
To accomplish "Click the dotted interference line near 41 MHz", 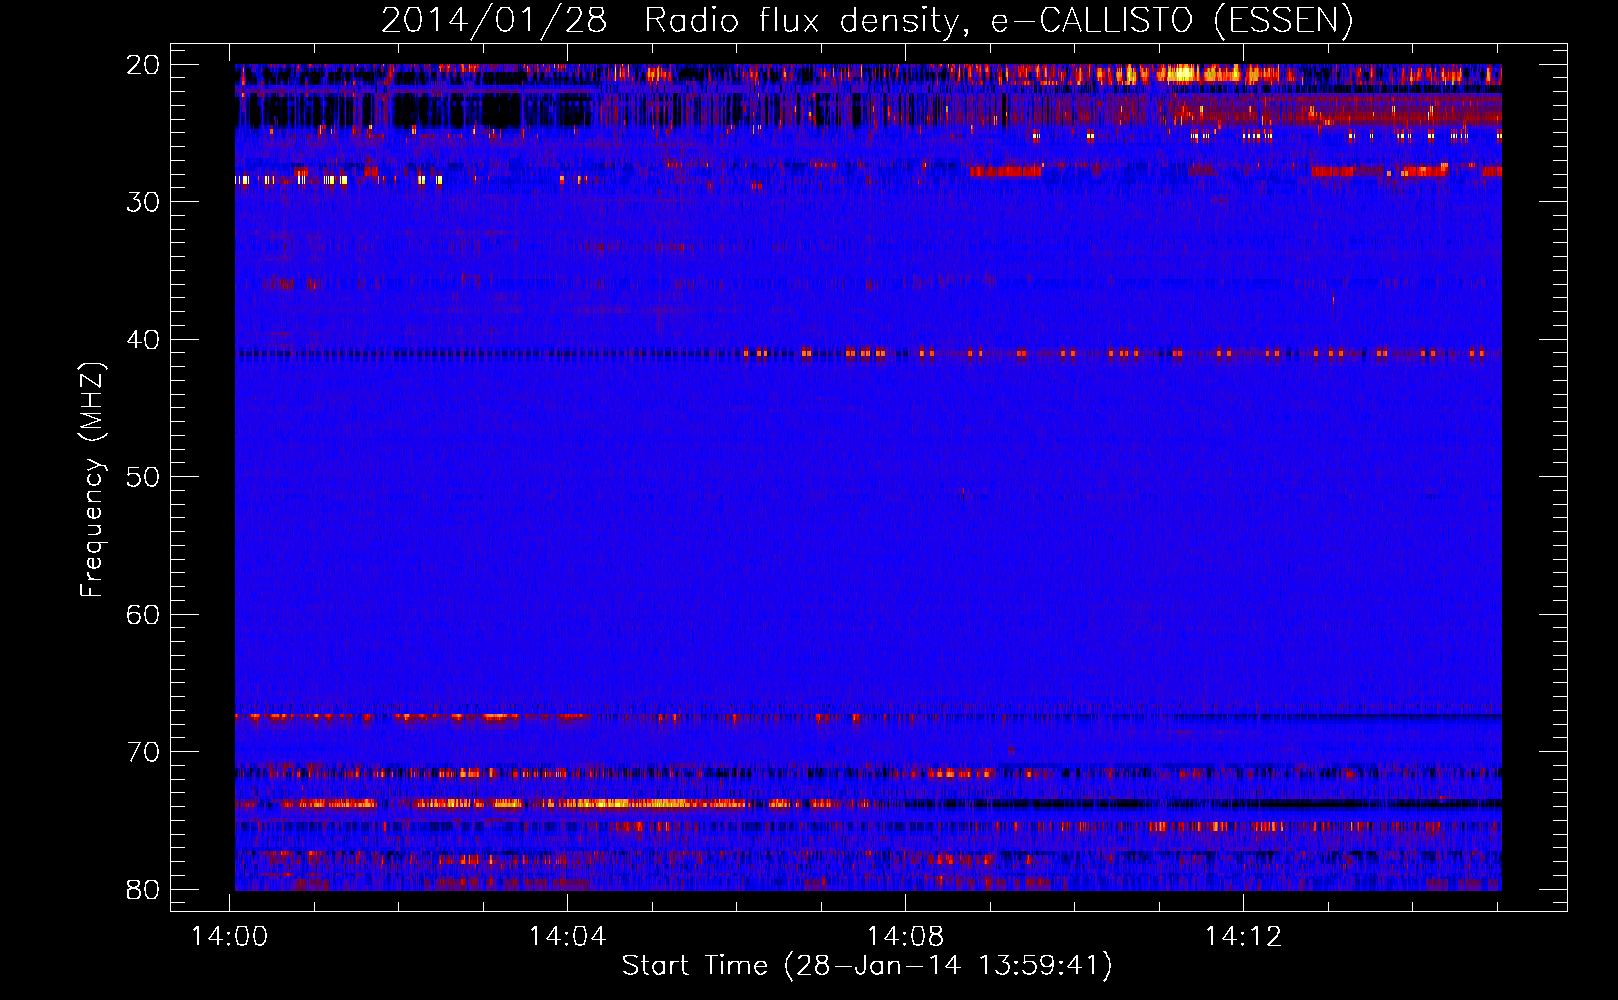I will click(867, 353).
